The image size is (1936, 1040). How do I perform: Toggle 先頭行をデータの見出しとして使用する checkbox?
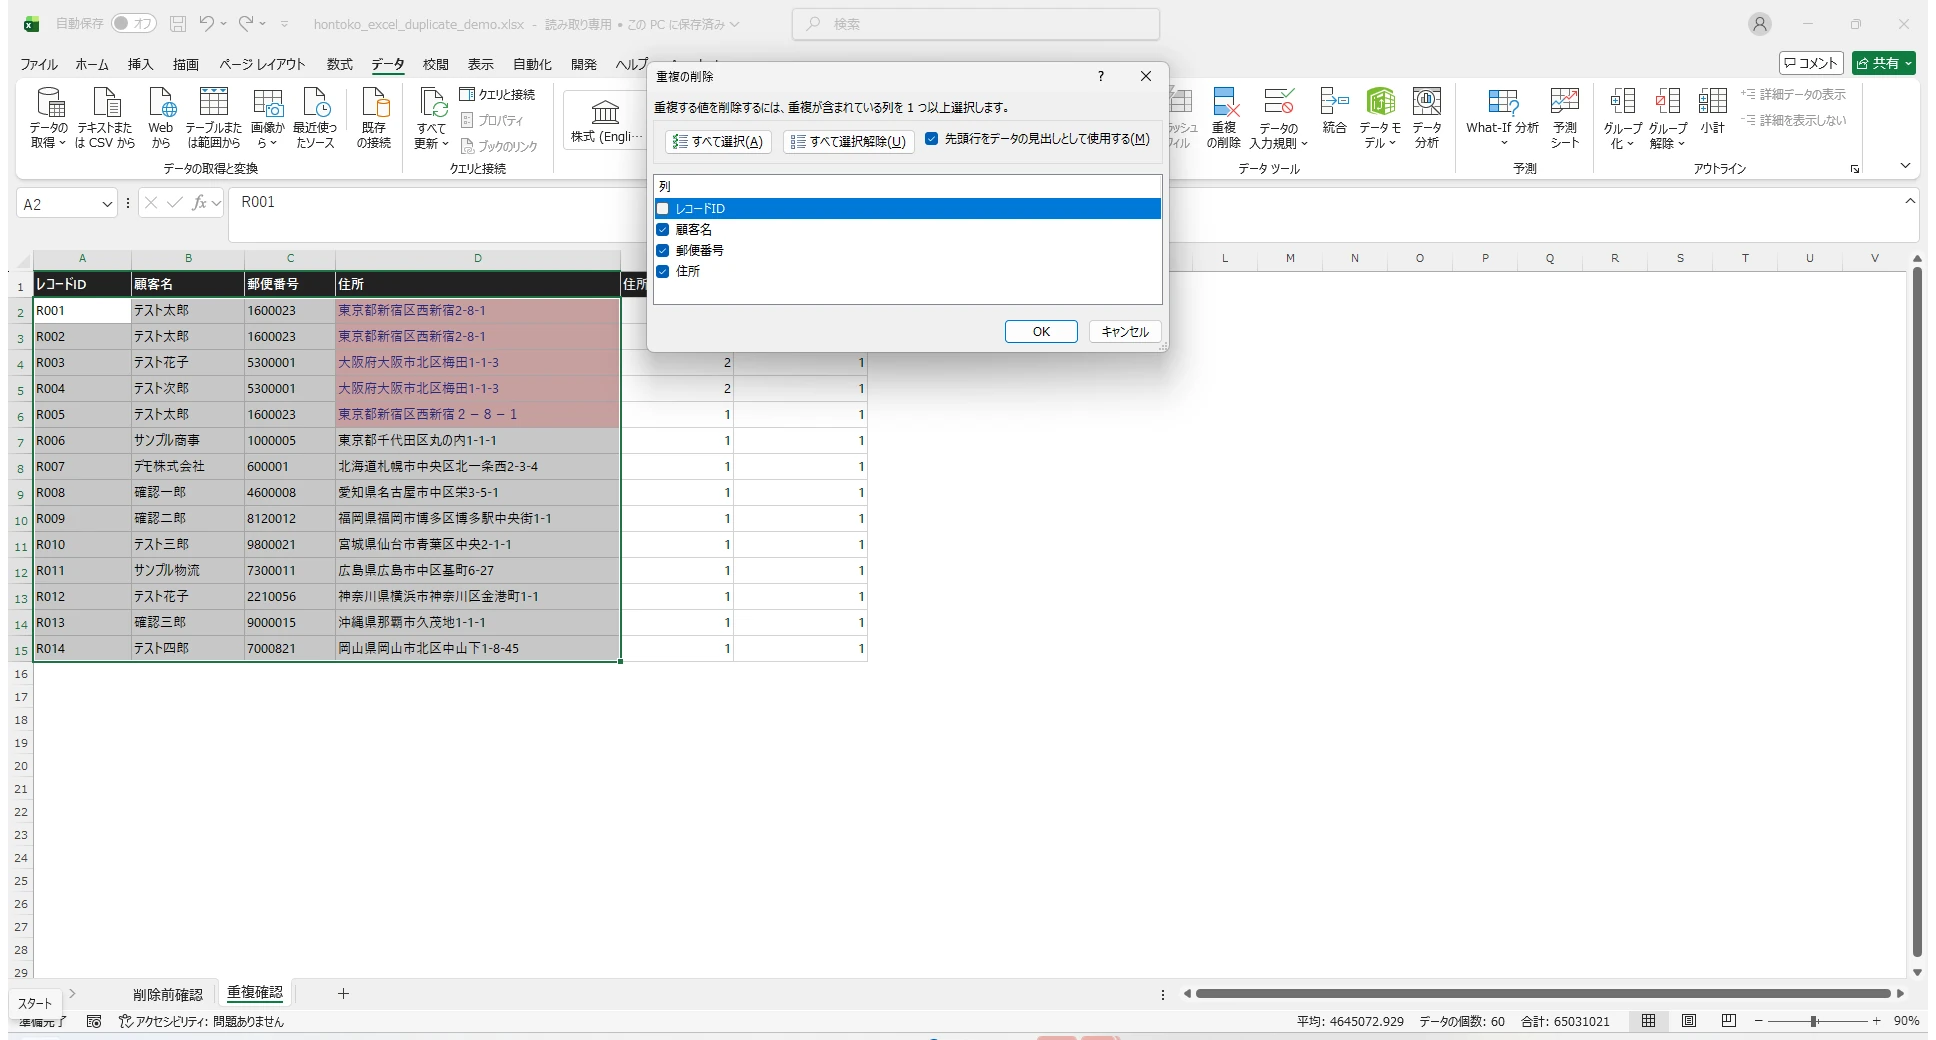(932, 139)
